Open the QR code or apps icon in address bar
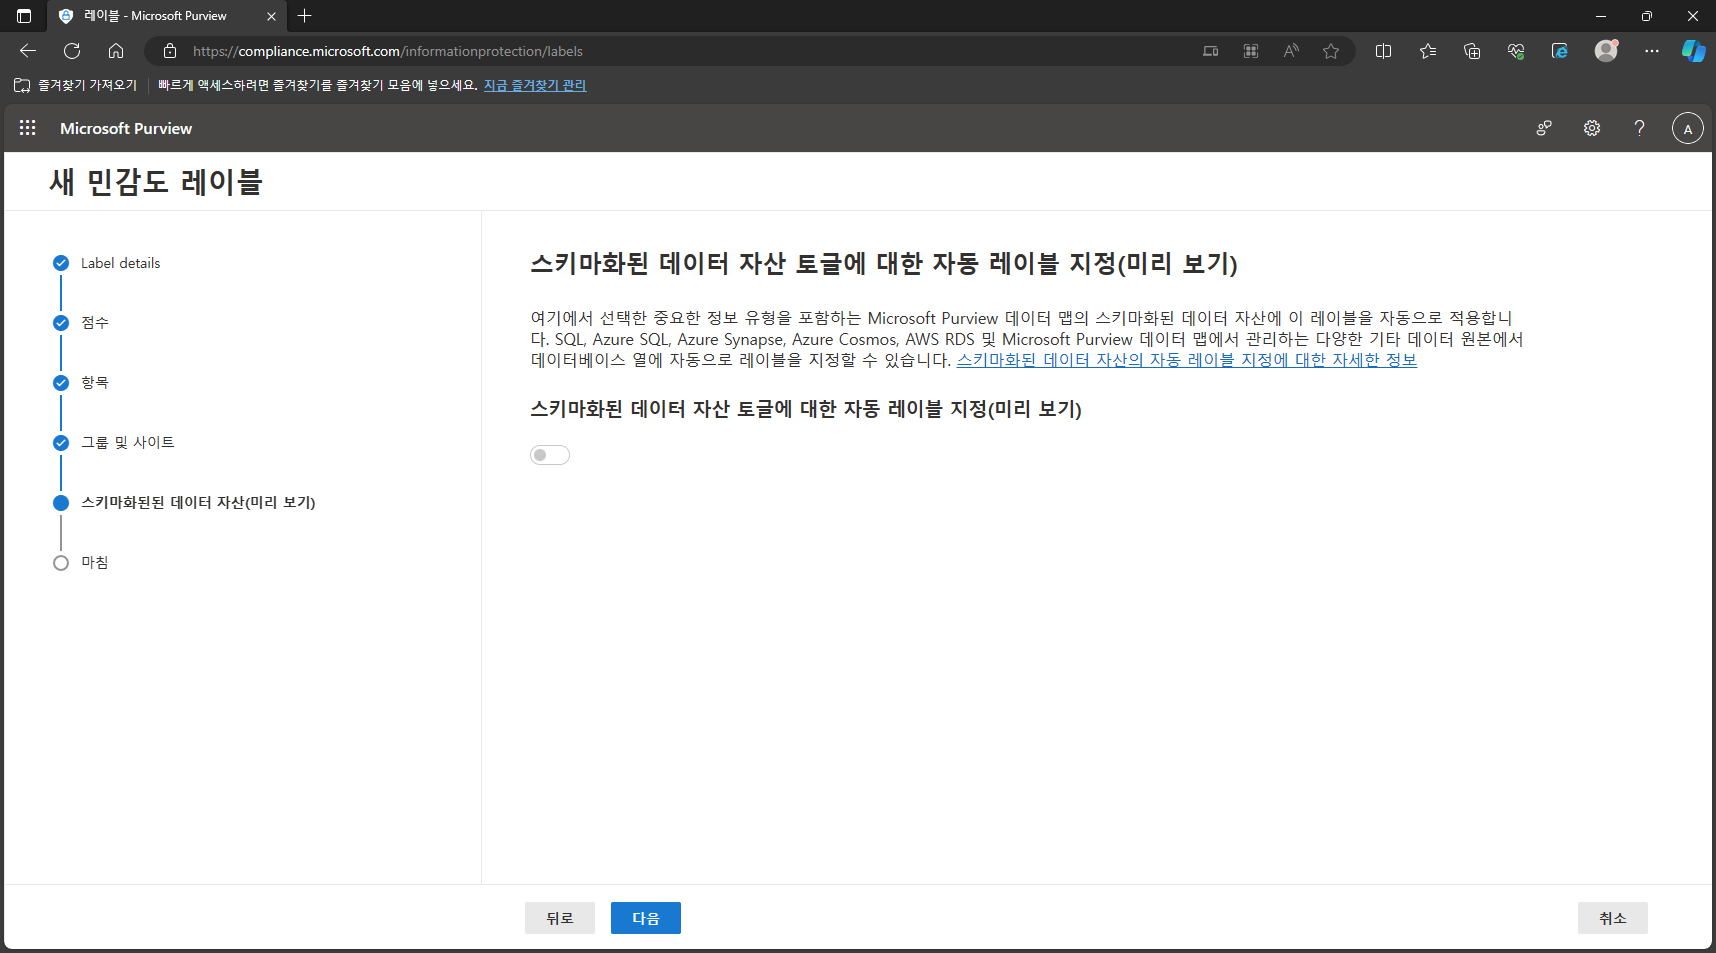This screenshot has width=1716, height=953. [x=1251, y=51]
